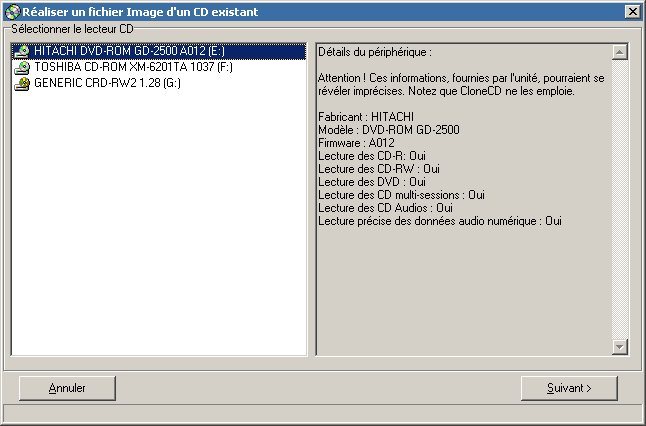Image resolution: width=646 pixels, height=426 pixels.
Task: Click 'Lecture des CD-RW : Oui' line
Action: coord(379,169)
